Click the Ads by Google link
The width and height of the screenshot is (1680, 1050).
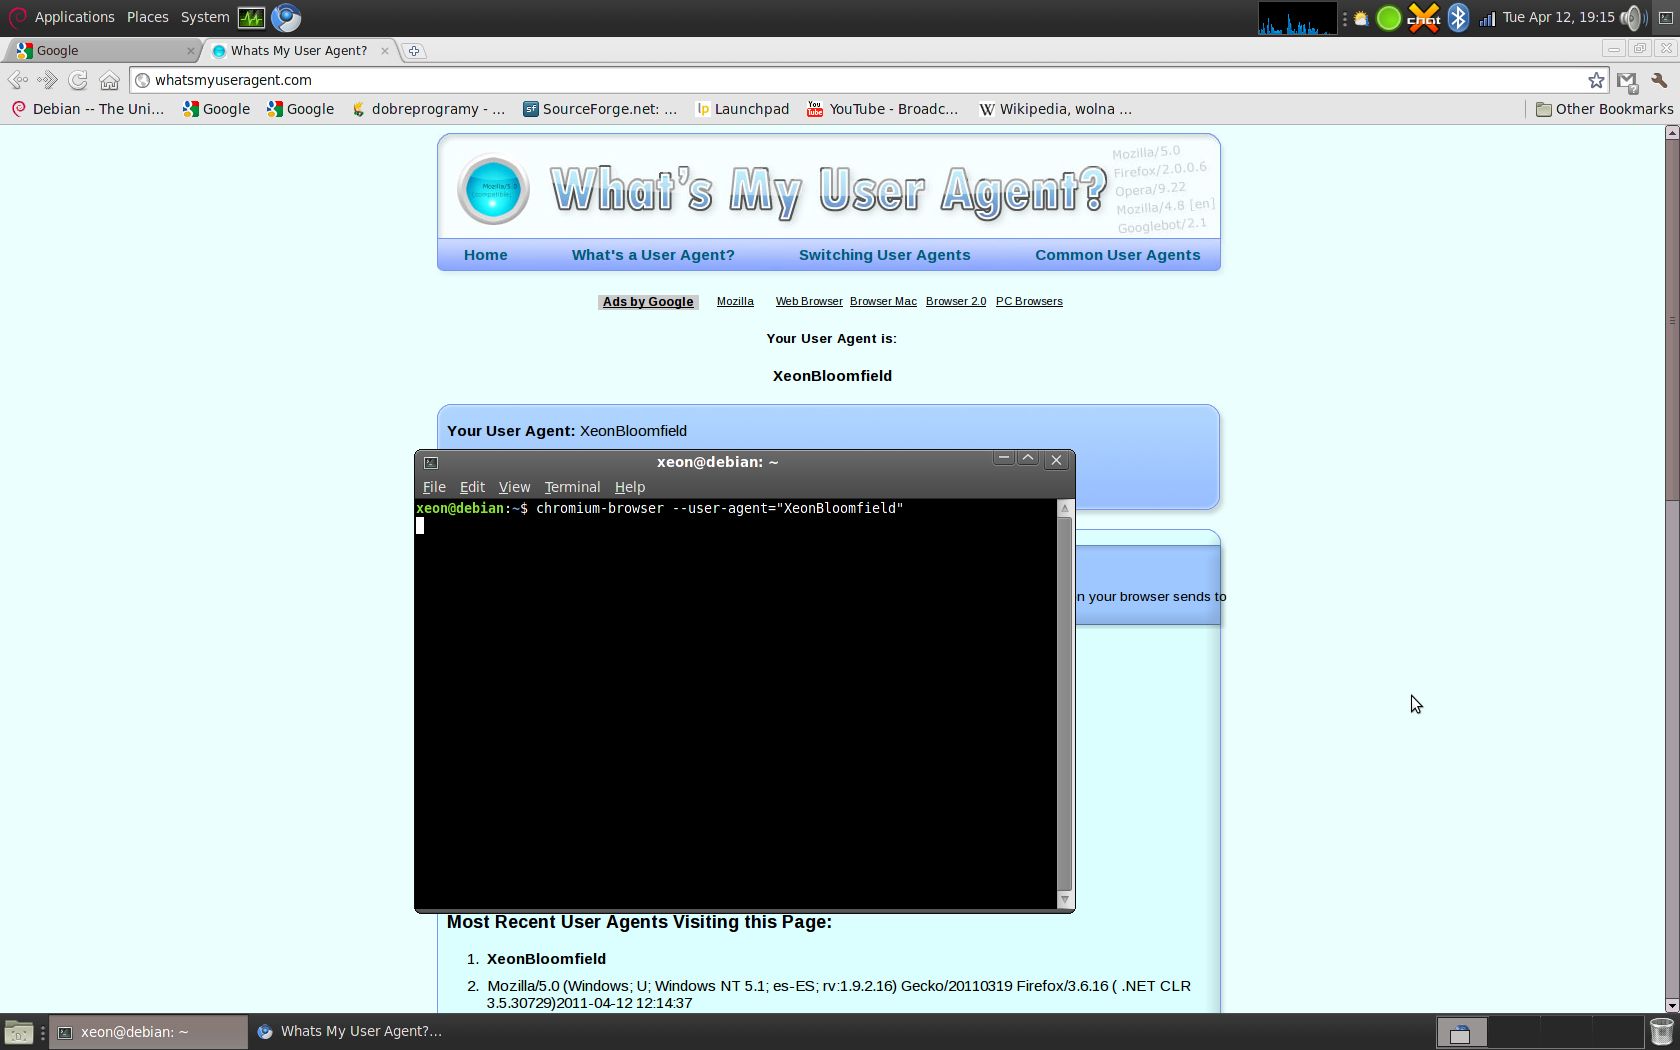point(648,302)
